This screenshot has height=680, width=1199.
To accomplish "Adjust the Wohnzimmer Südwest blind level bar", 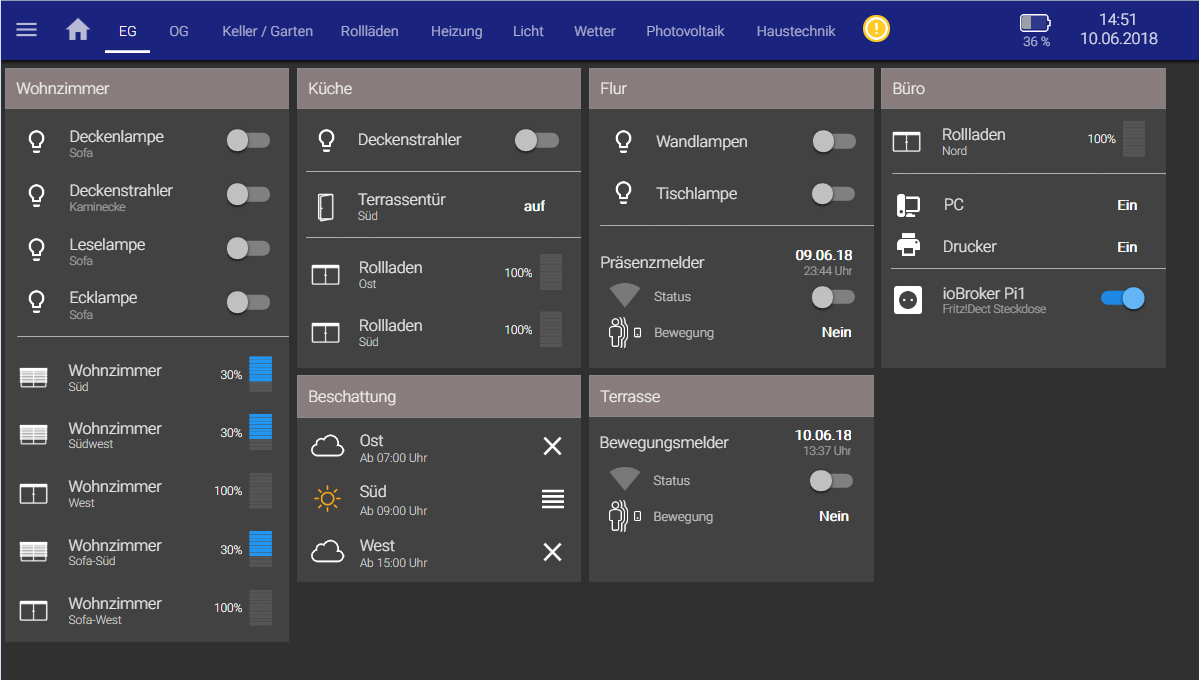I will pos(261,432).
